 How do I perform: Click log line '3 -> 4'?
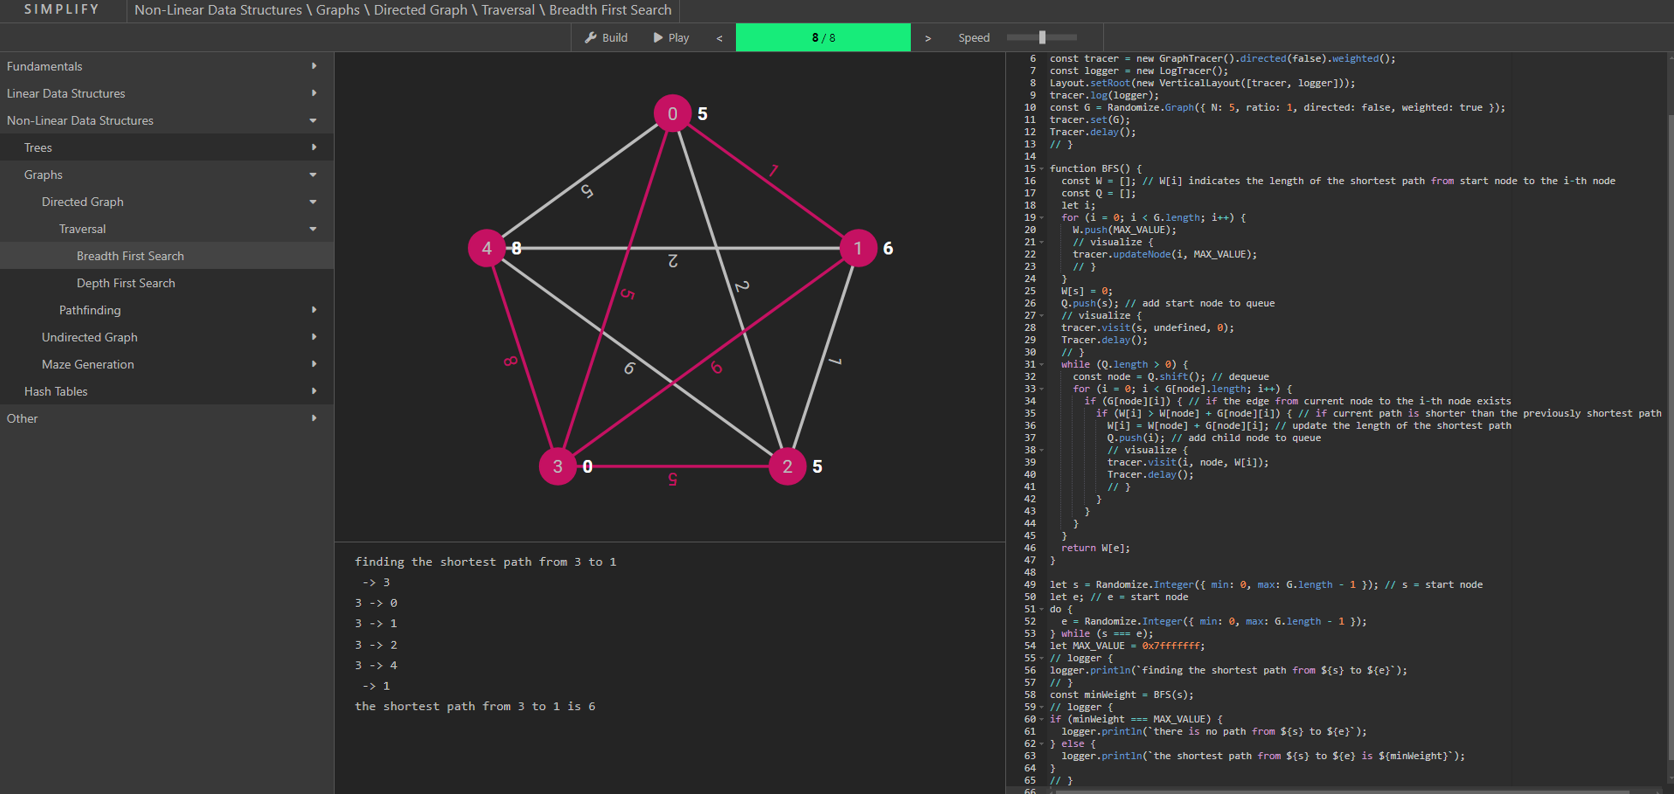click(x=376, y=665)
